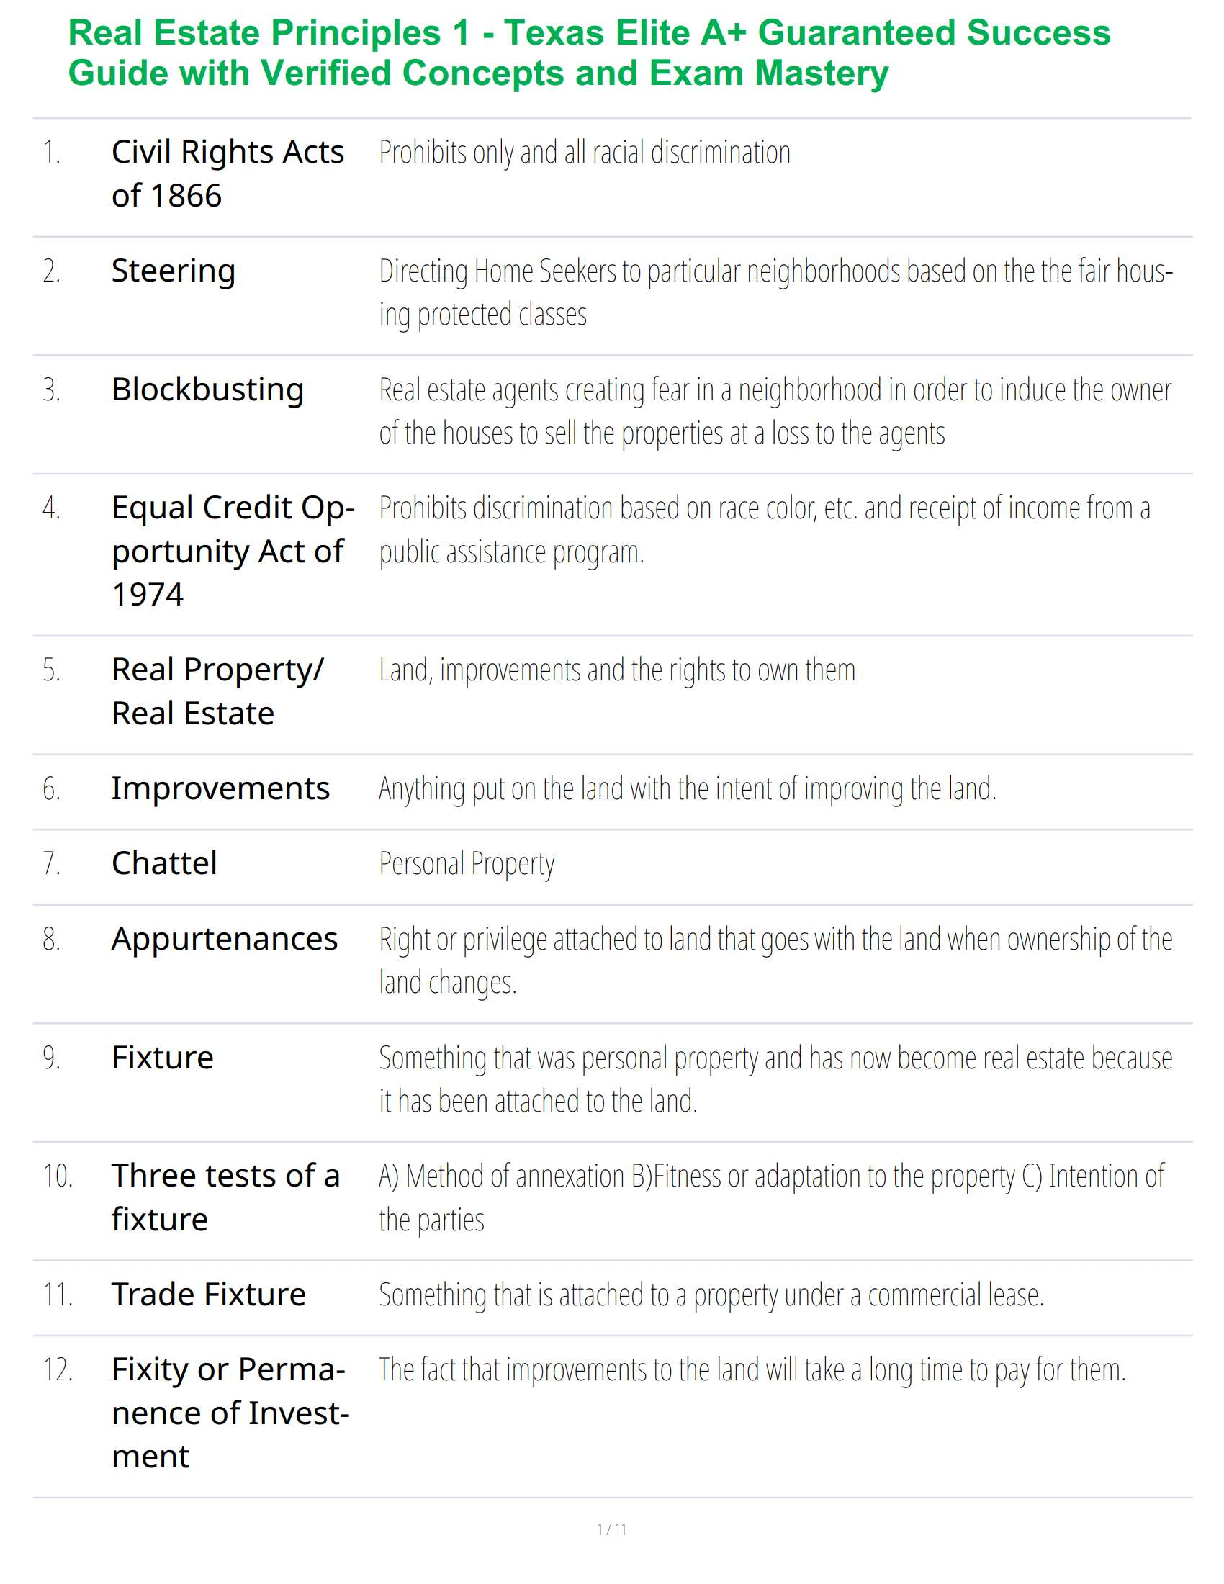Click the "Blockbusting" term

point(207,389)
